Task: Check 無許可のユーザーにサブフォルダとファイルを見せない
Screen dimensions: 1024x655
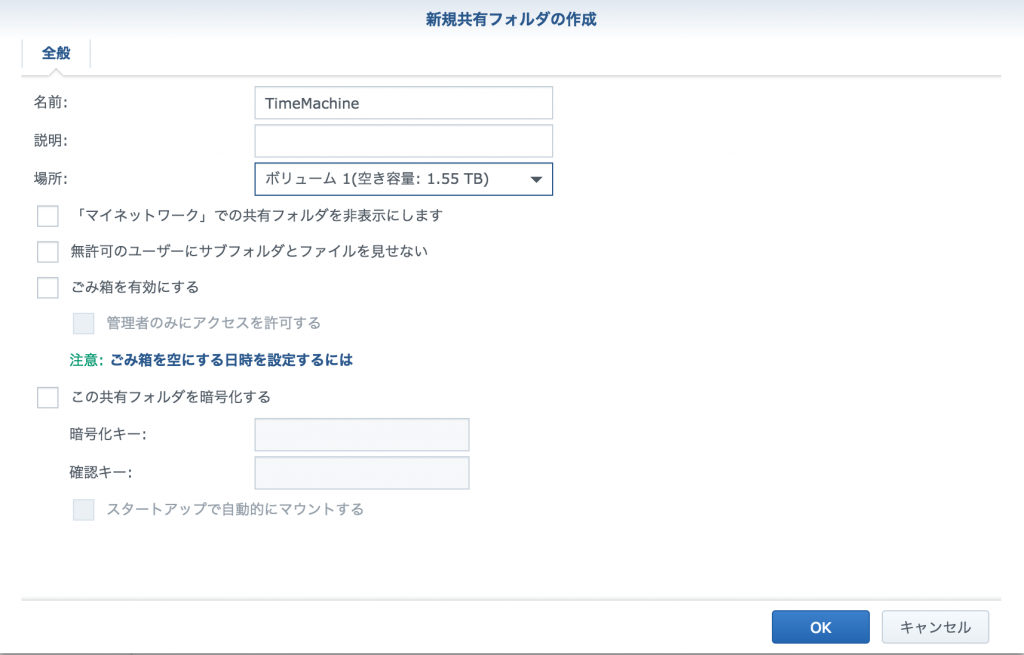Action: click(x=48, y=251)
